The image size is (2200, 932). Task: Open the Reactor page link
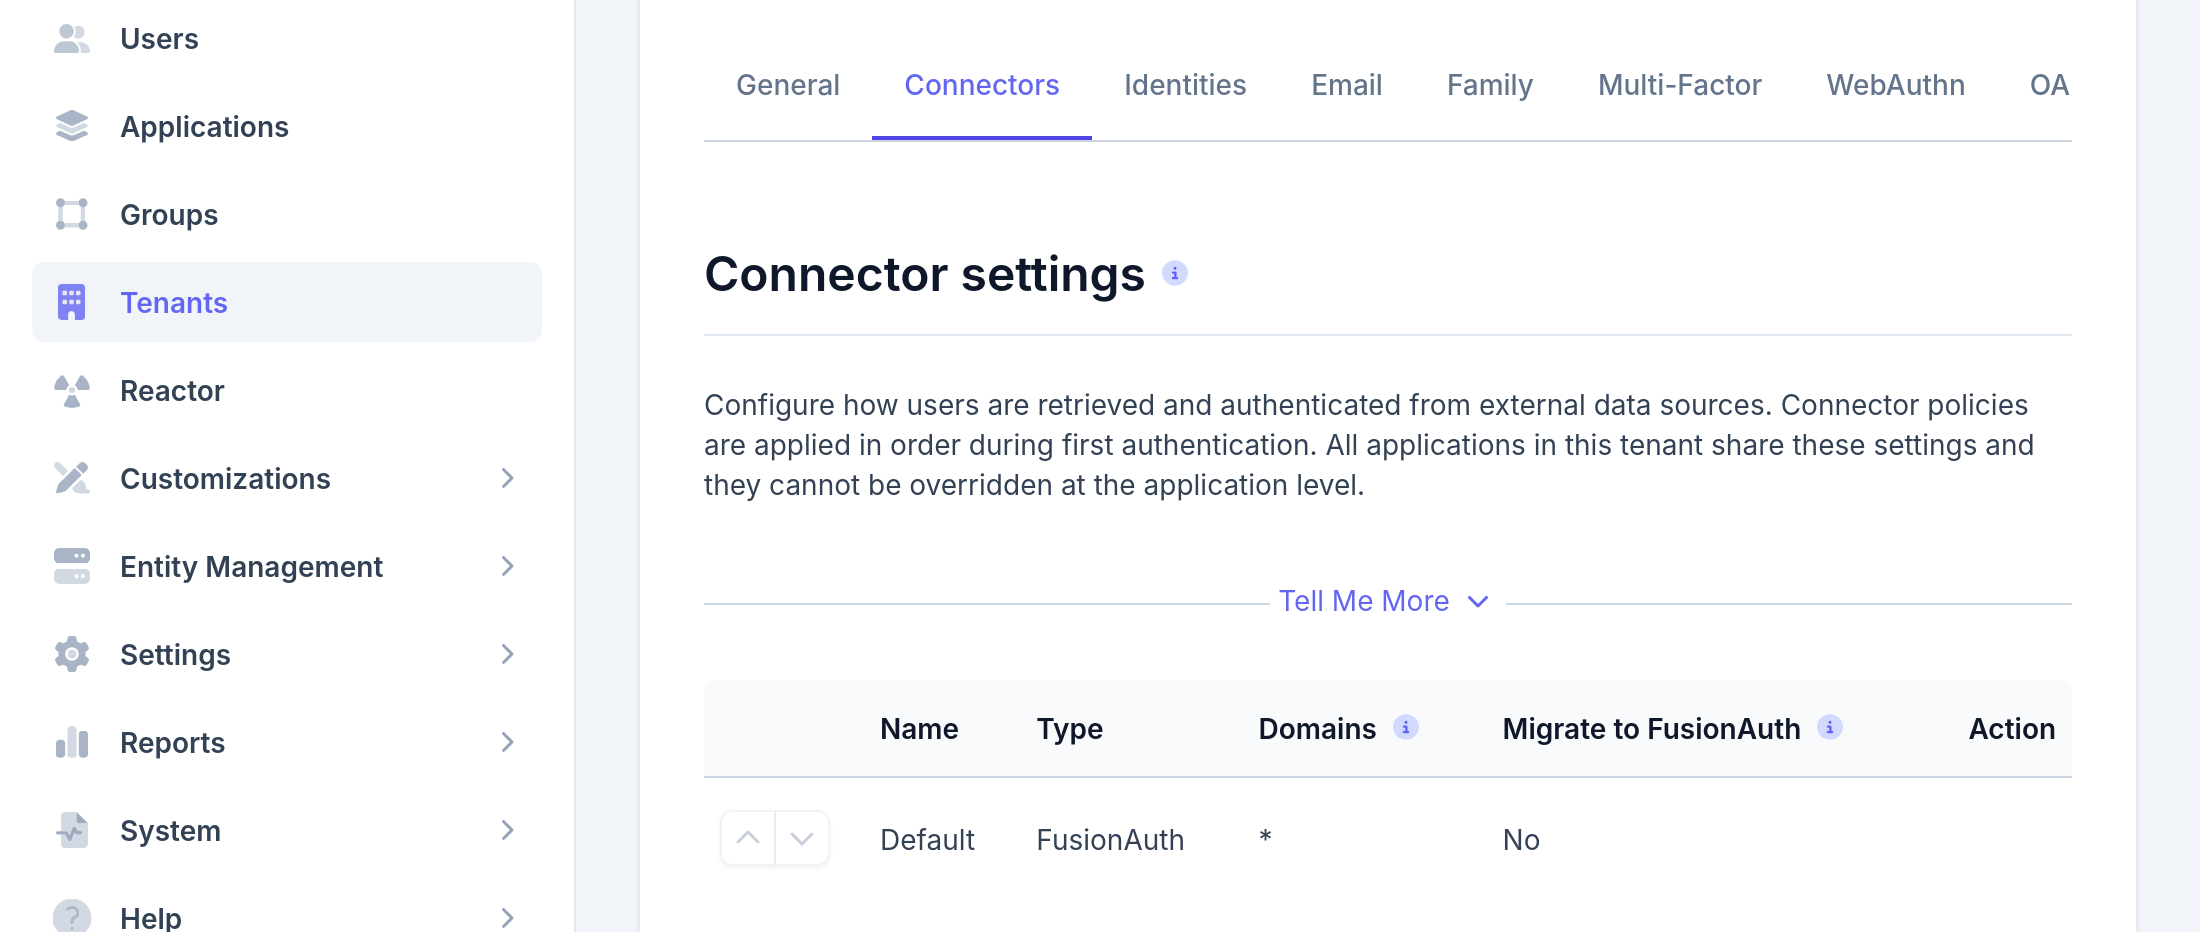click(287, 391)
